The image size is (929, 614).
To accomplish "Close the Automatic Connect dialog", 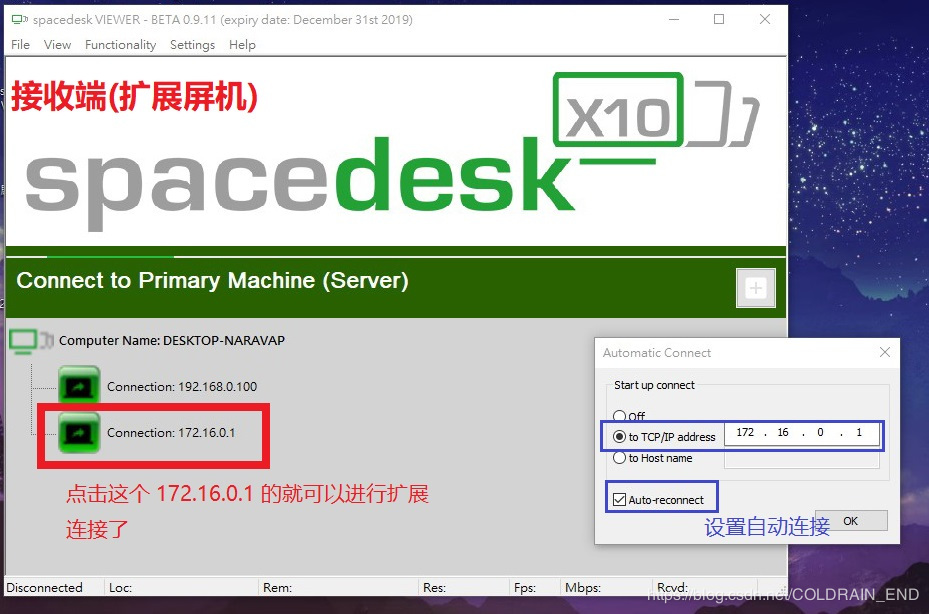I will tap(885, 352).
